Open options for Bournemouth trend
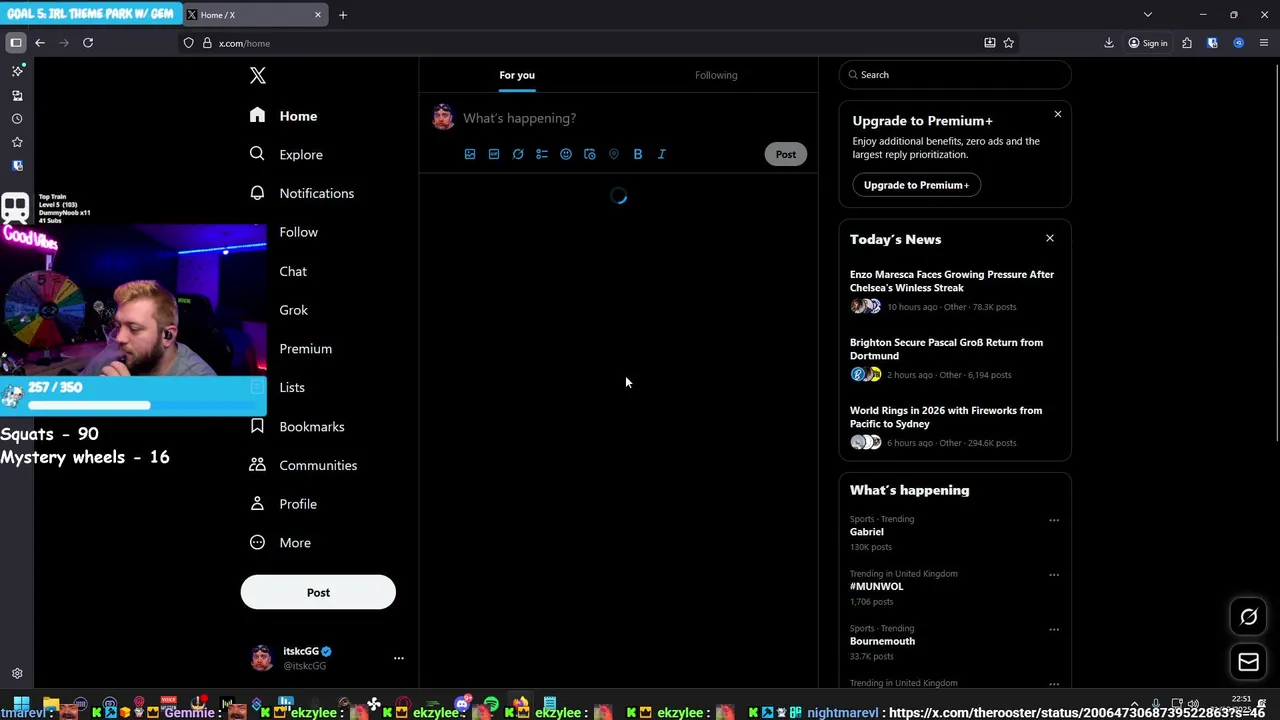 (1054, 630)
